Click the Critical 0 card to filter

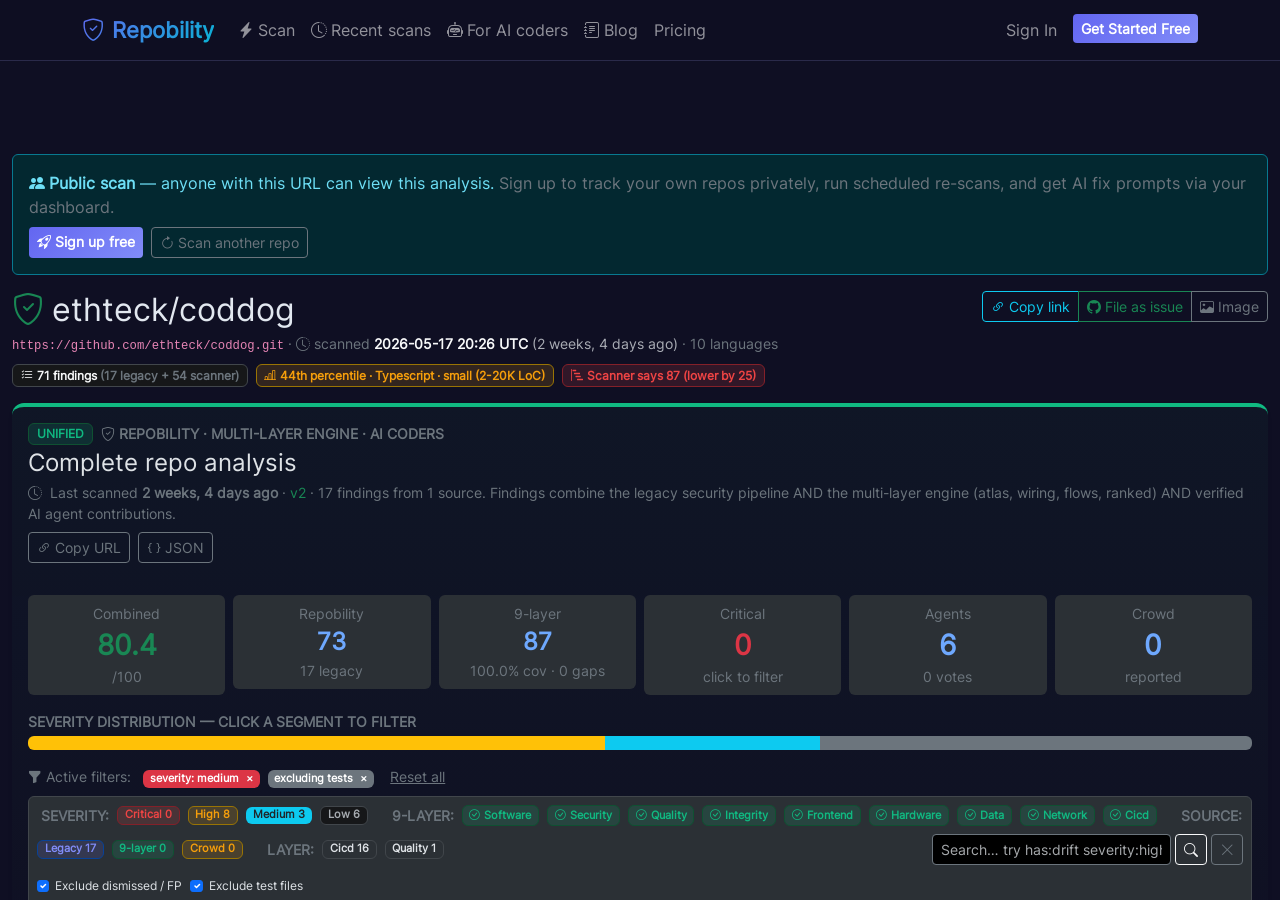[742, 645]
